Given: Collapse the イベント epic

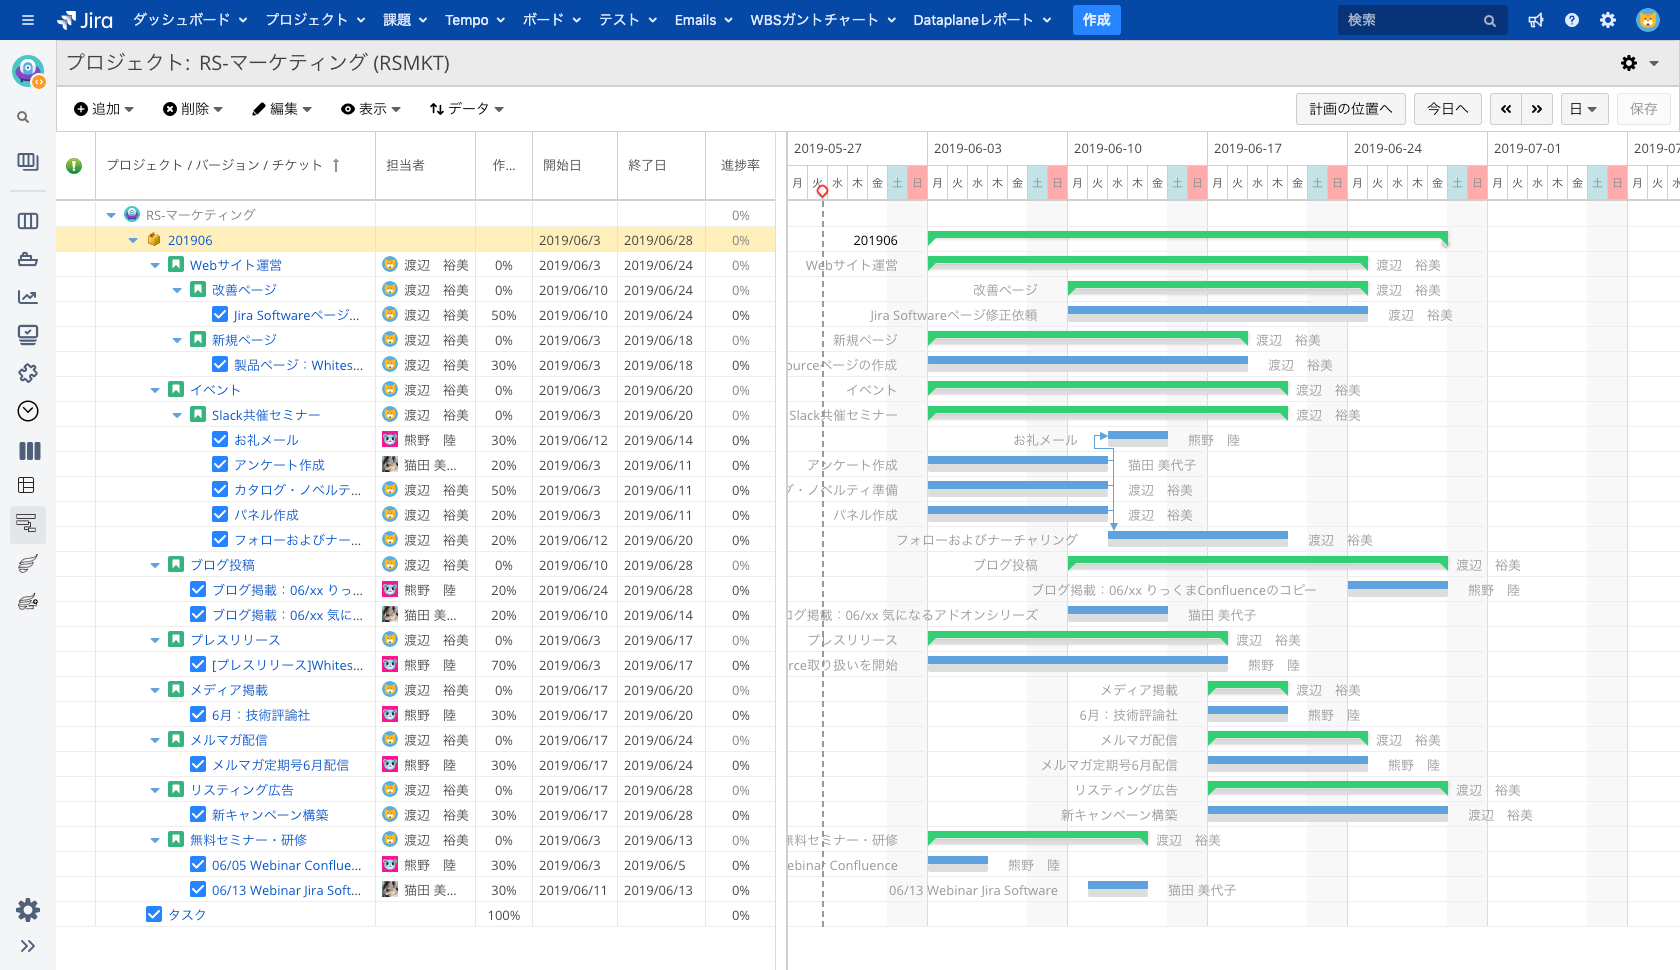Looking at the screenshot, I should (x=155, y=390).
